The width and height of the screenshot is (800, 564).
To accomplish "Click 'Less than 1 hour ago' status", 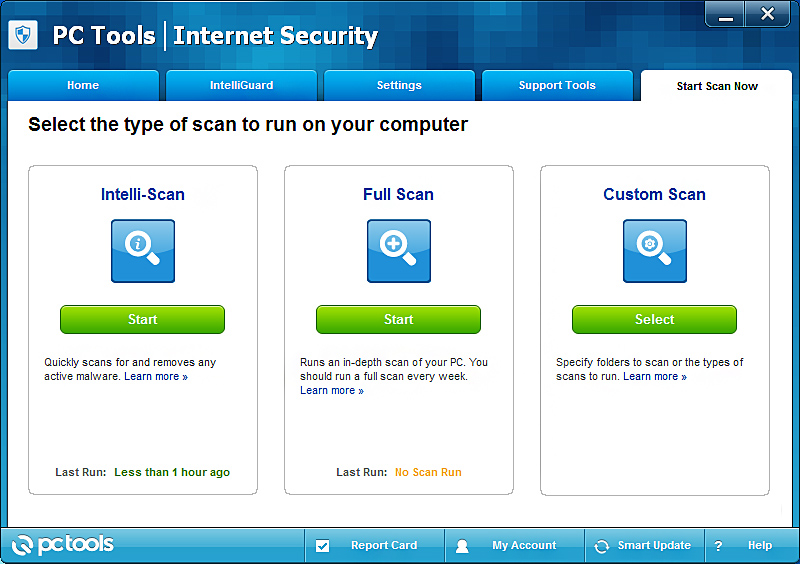I will click(172, 472).
